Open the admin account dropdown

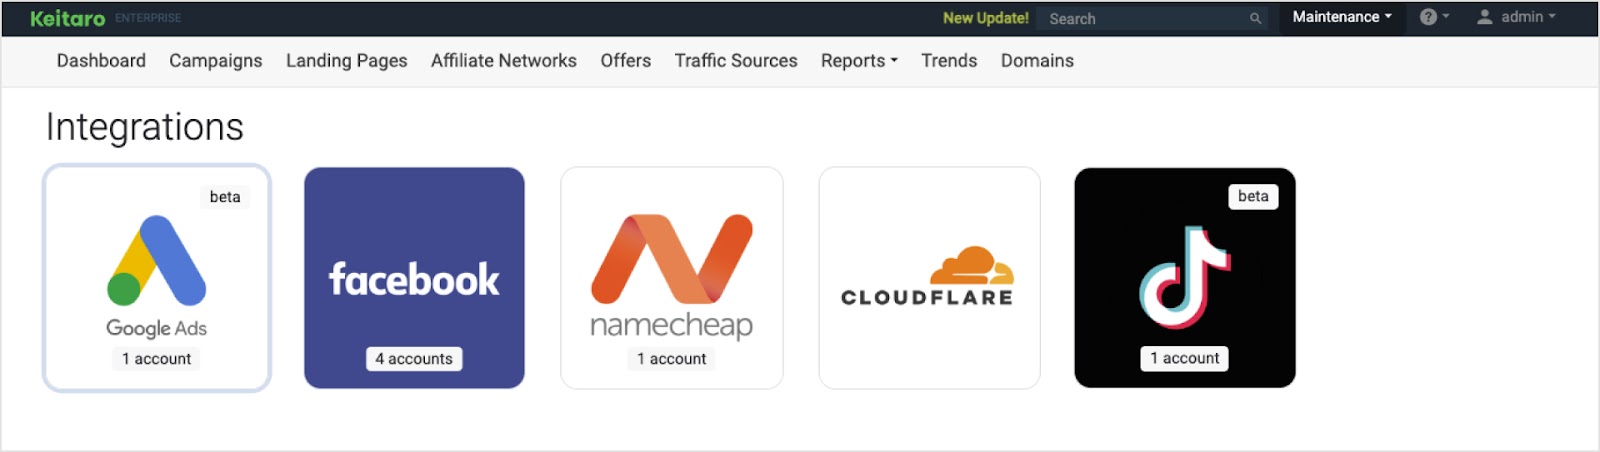1517,17
